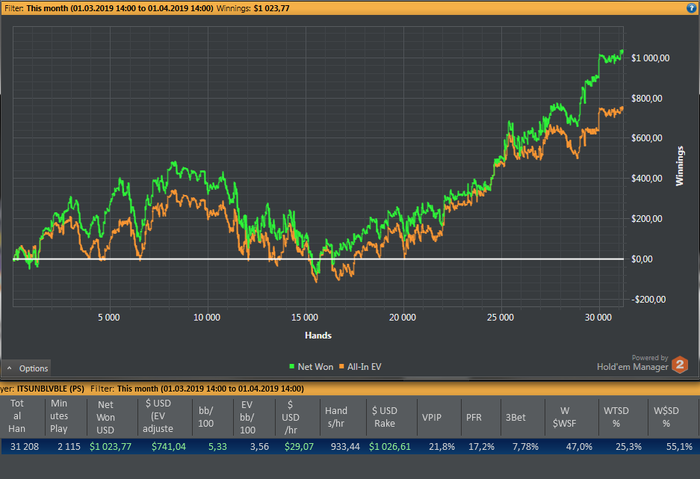Click the 5 000 hands x-axis label
Image resolution: width=700 pixels, height=479 pixels.
[x=109, y=317]
